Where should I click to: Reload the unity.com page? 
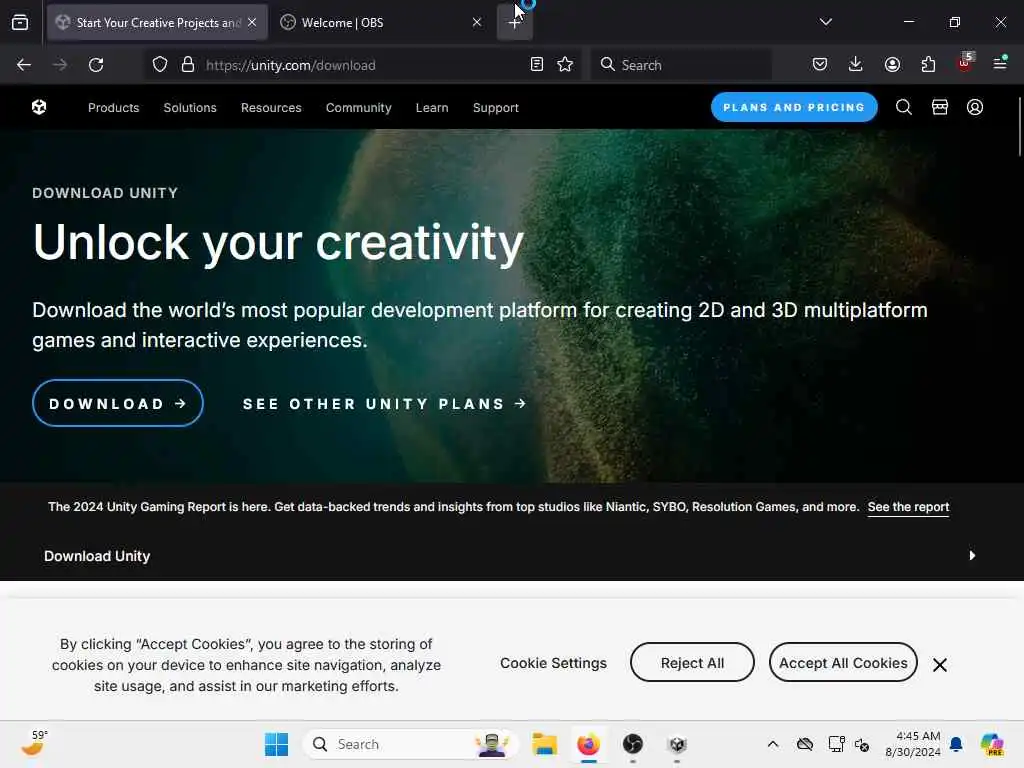tap(96, 65)
